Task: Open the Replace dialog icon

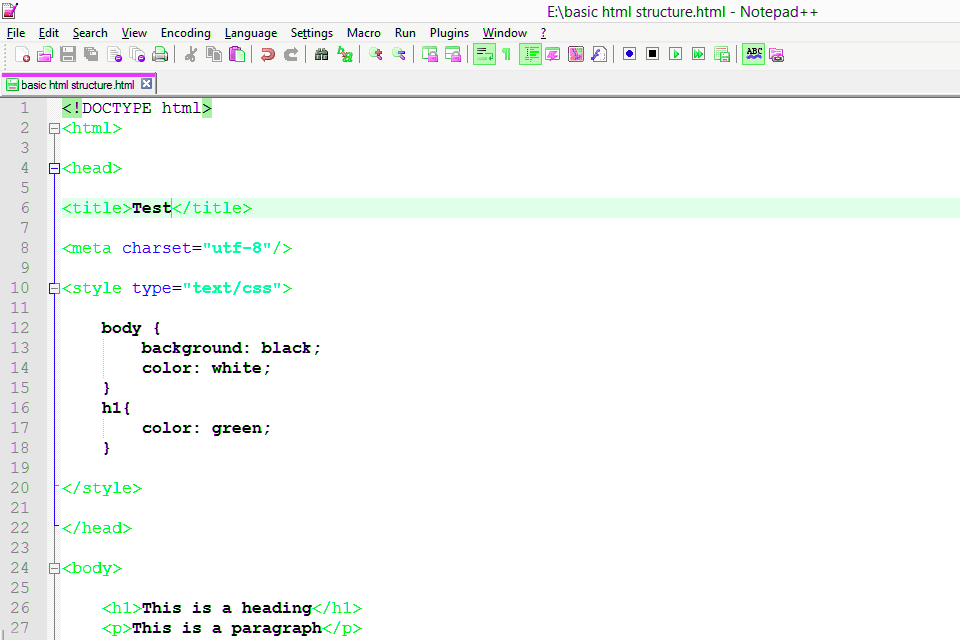Action: click(x=345, y=55)
